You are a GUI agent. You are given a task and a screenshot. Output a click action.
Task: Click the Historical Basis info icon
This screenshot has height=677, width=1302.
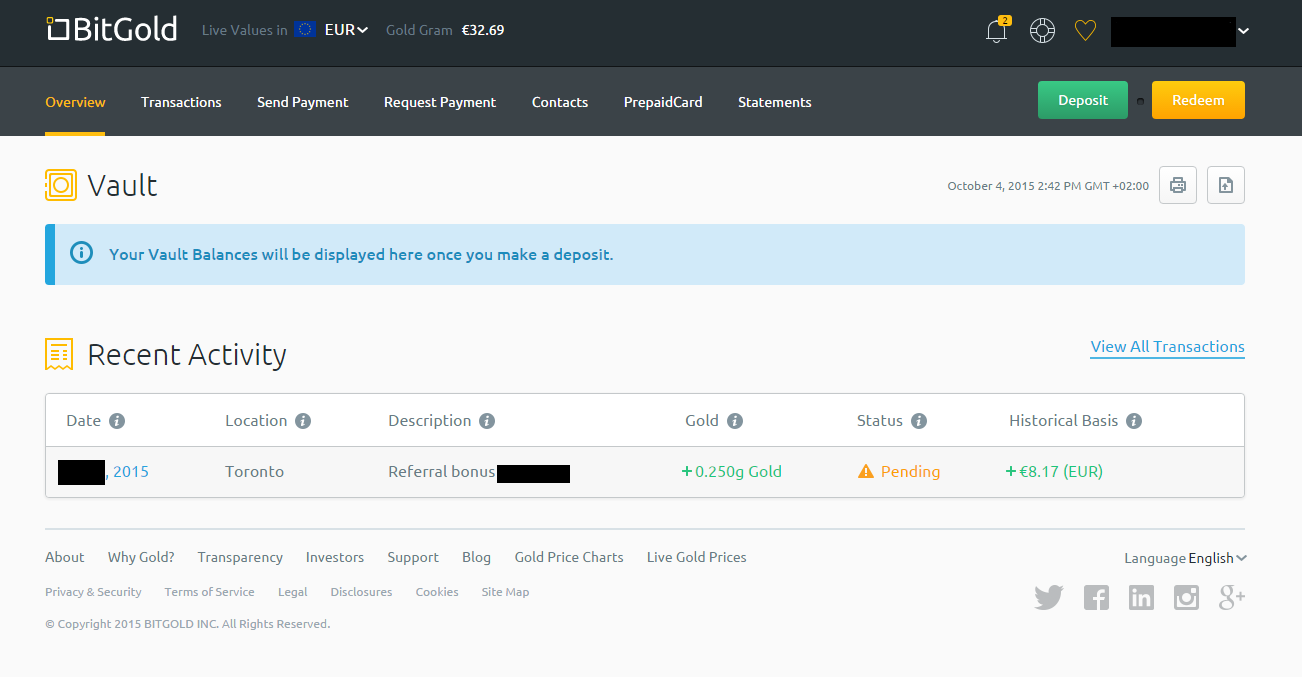1134,421
